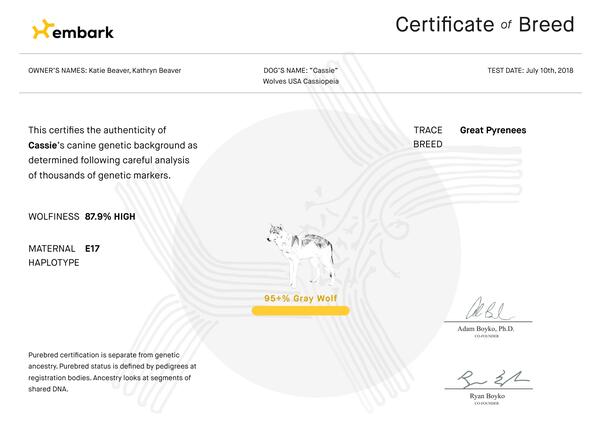Click the bold Cassie name in paragraph
600x425 pixels.
pyautogui.click(x=42, y=145)
